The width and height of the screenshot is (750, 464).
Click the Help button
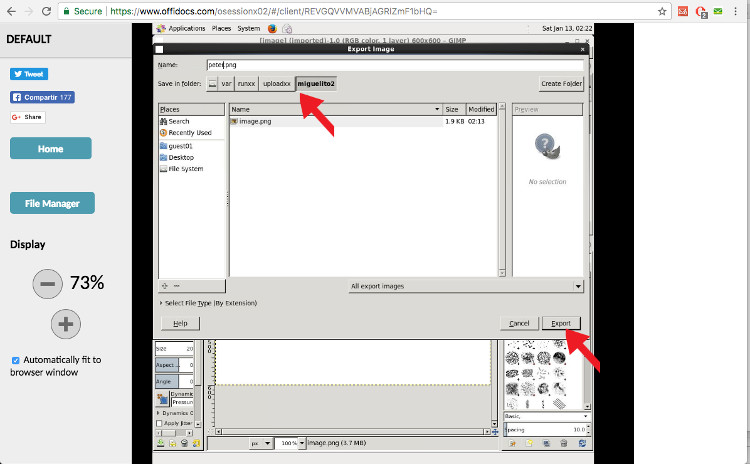click(180, 323)
